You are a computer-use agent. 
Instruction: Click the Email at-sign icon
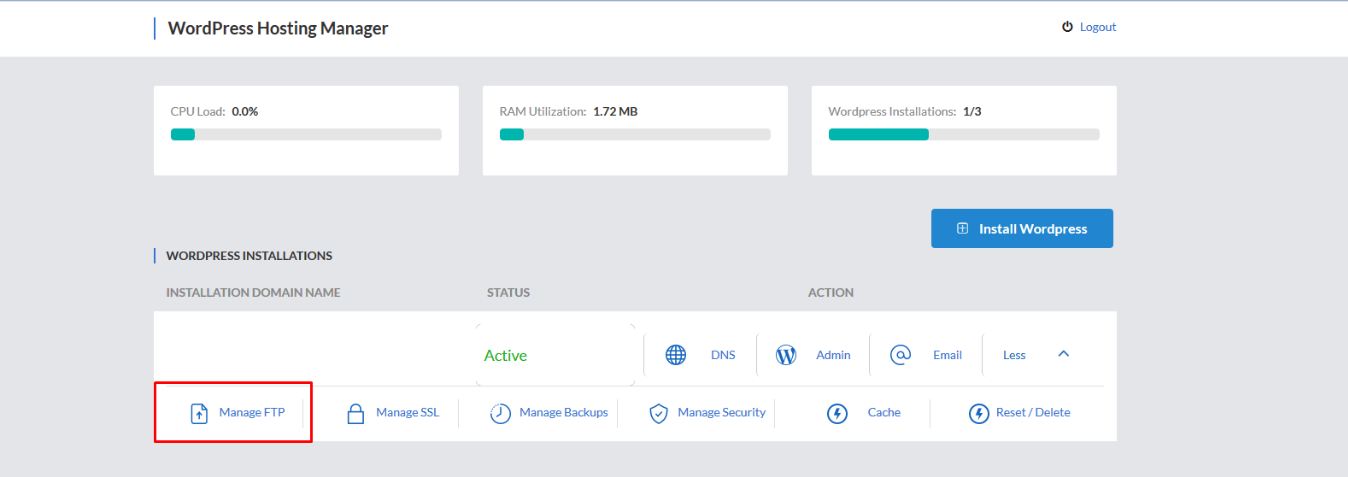(900, 355)
